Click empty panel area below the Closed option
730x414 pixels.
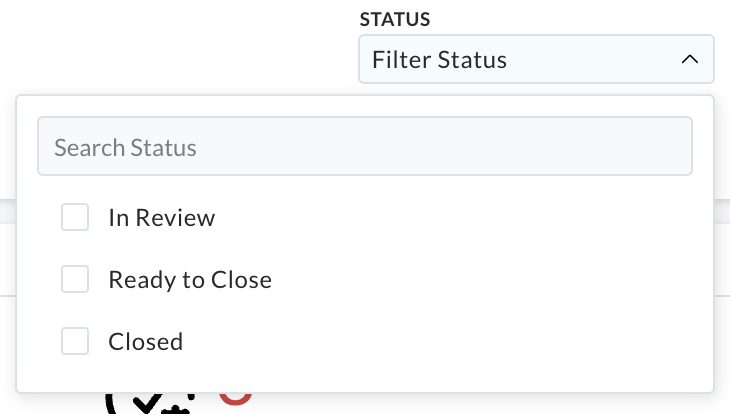[x=365, y=376]
